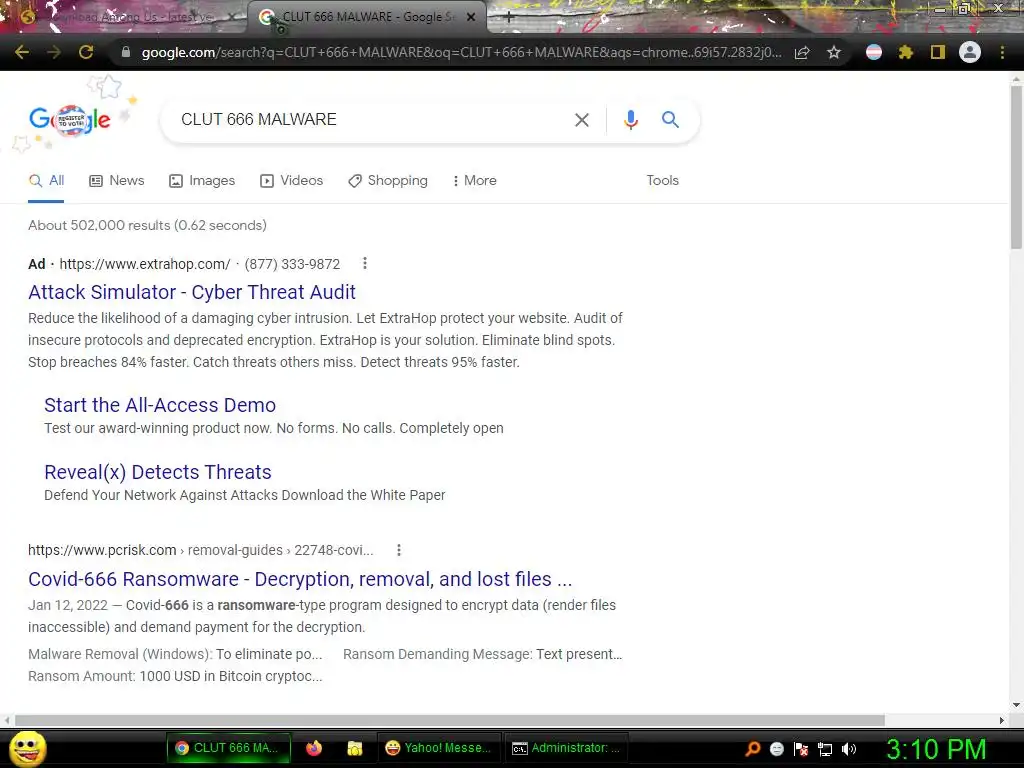1024x768 pixels.
Task: Open the Extensions puzzle icon
Action: (905, 52)
